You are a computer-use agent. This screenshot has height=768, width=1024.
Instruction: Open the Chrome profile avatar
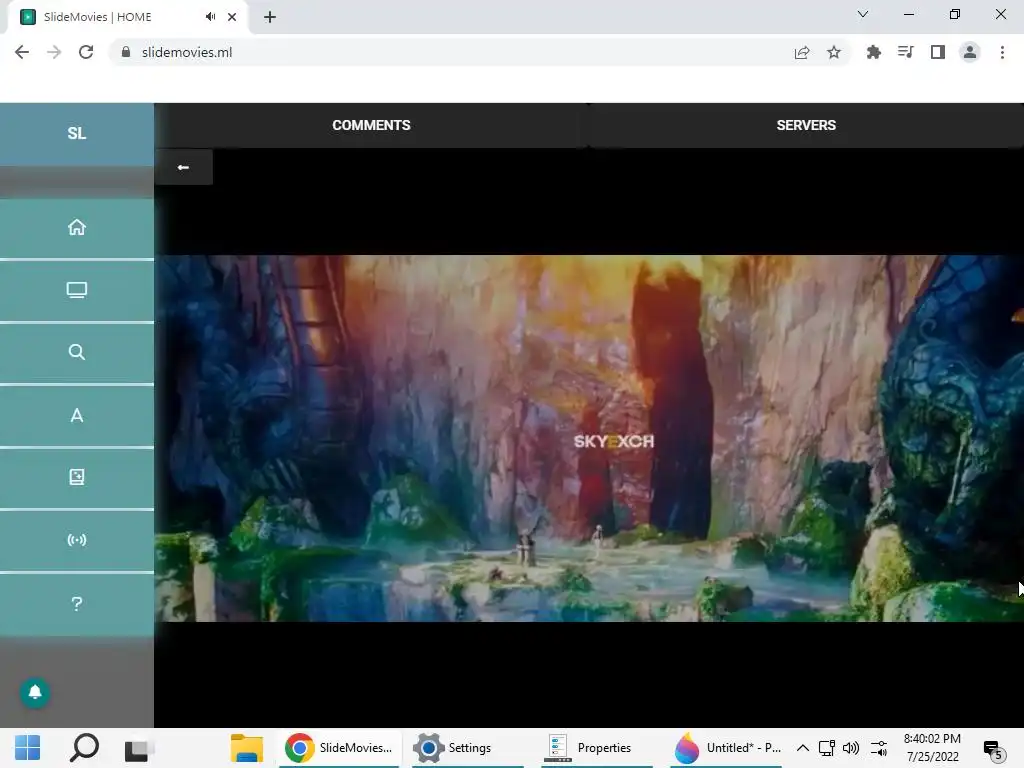click(970, 52)
